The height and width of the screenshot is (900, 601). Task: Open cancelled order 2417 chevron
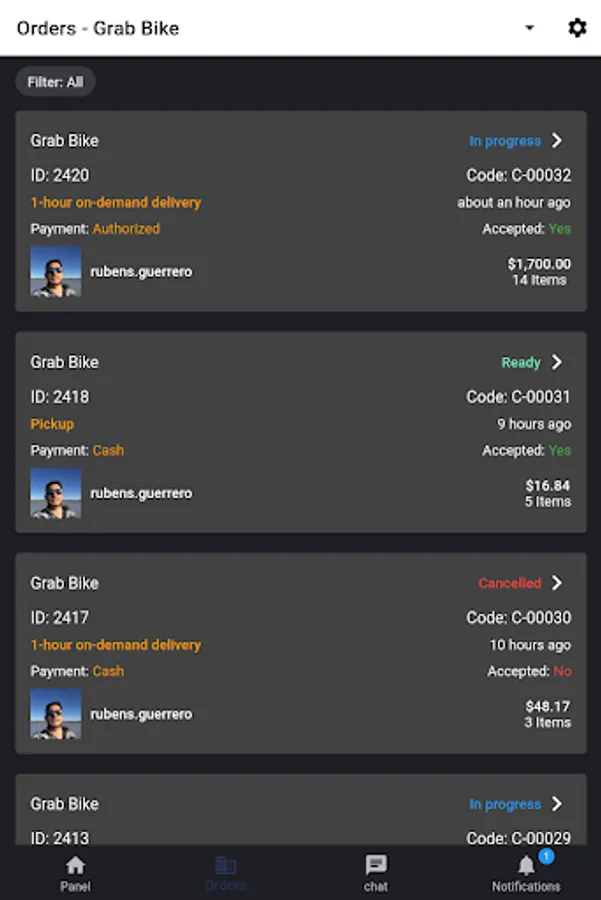(x=557, y=583)
